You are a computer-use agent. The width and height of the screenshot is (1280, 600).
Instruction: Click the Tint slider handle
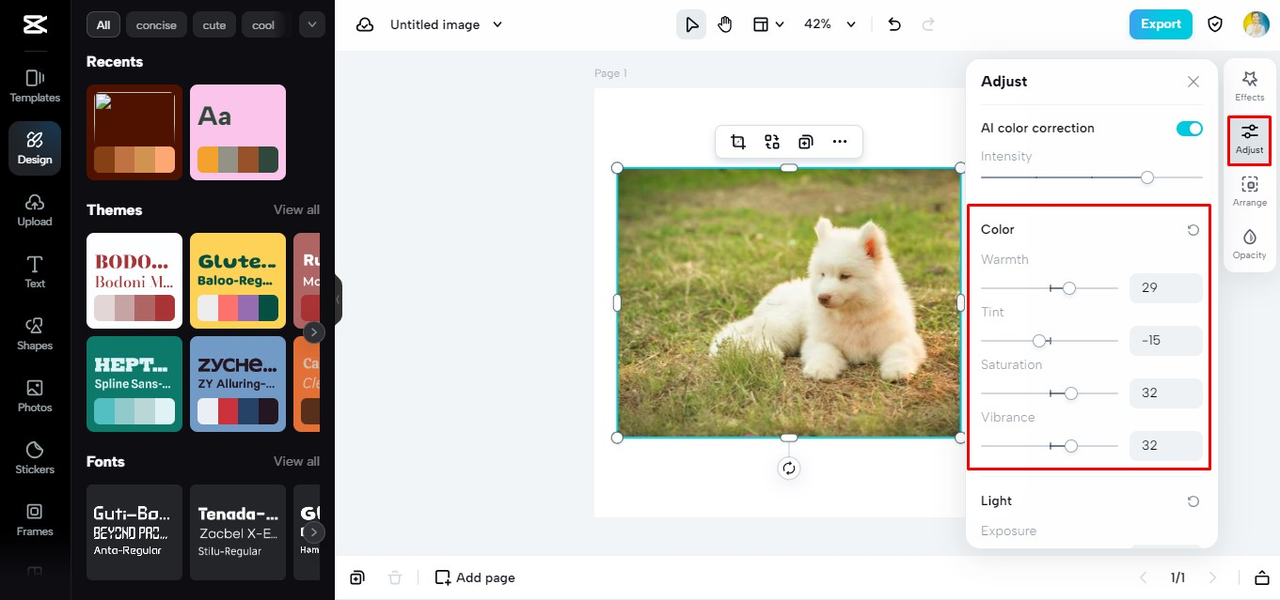(x=1039, y=341)
